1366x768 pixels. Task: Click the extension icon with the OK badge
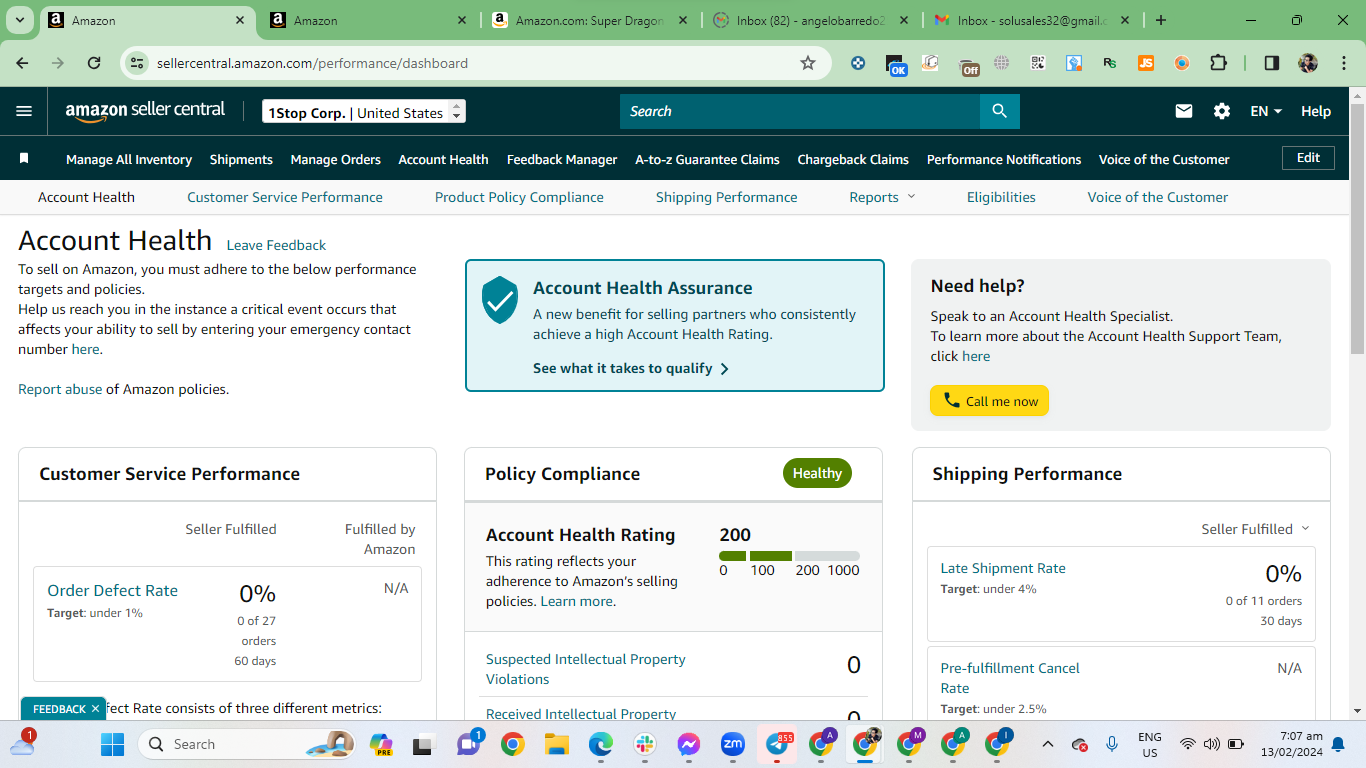(896, 65)
